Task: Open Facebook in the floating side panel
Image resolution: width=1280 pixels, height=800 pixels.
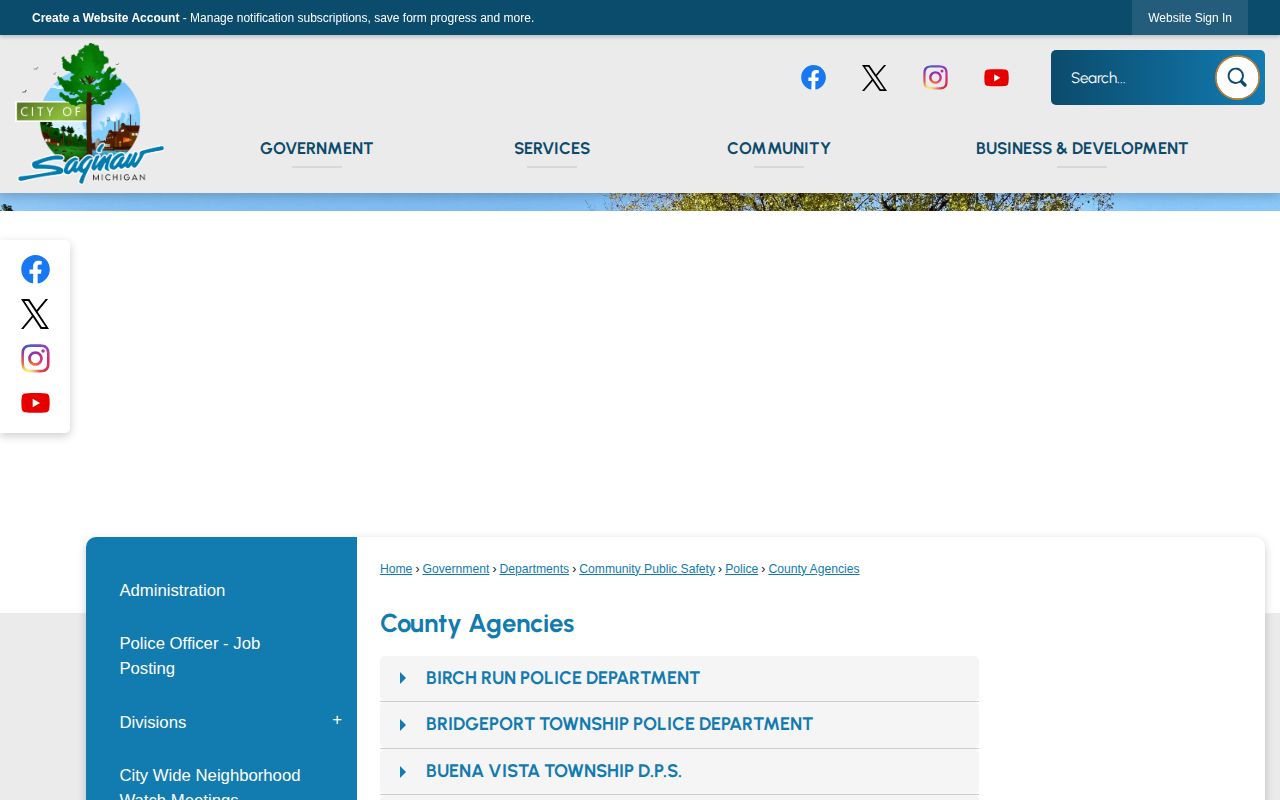Action: 35,270
